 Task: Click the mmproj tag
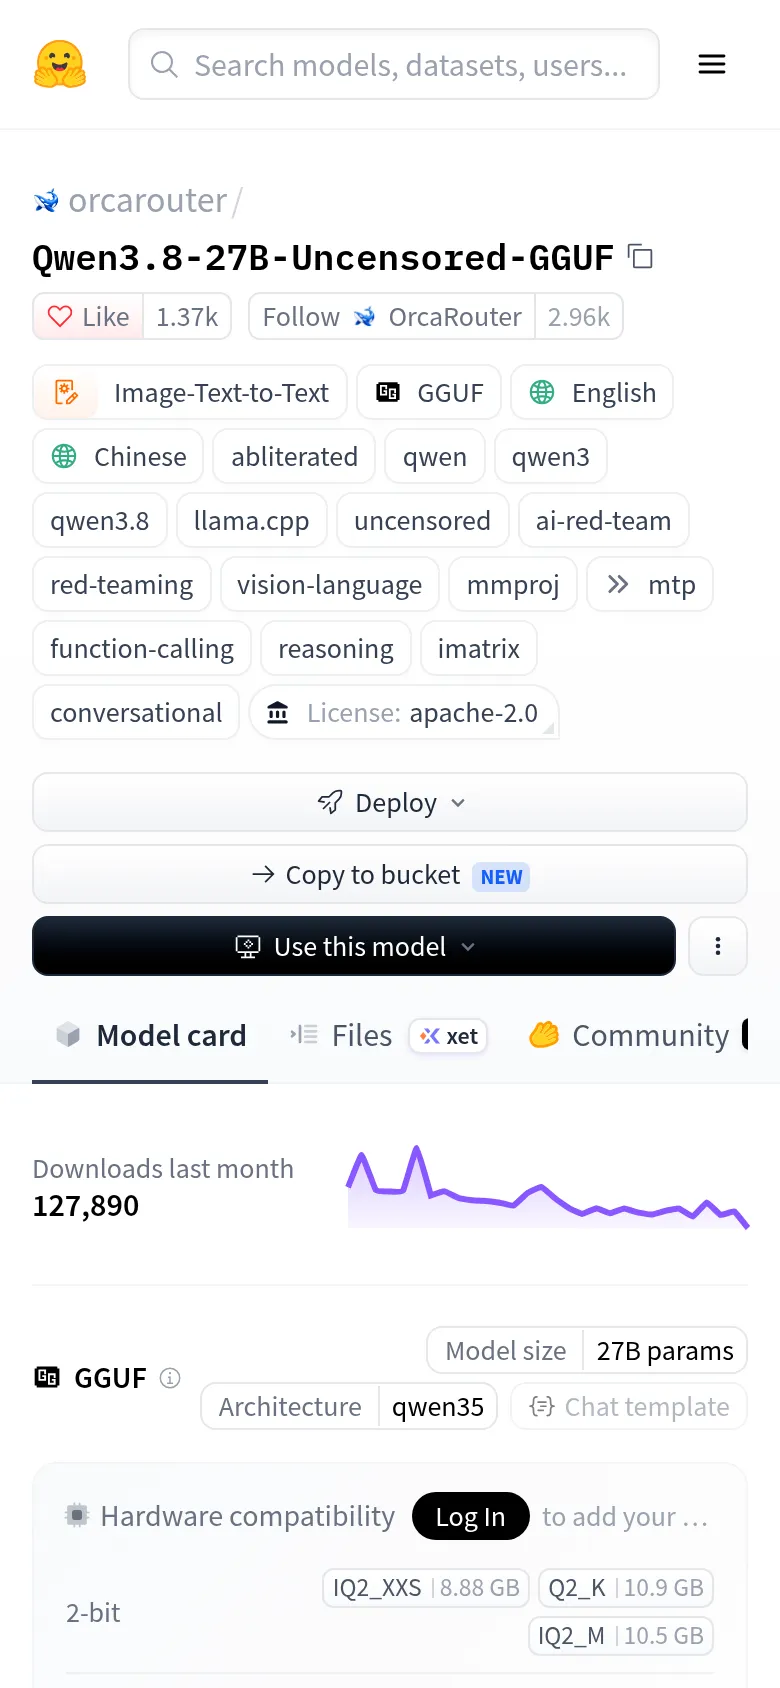point(513,585)
